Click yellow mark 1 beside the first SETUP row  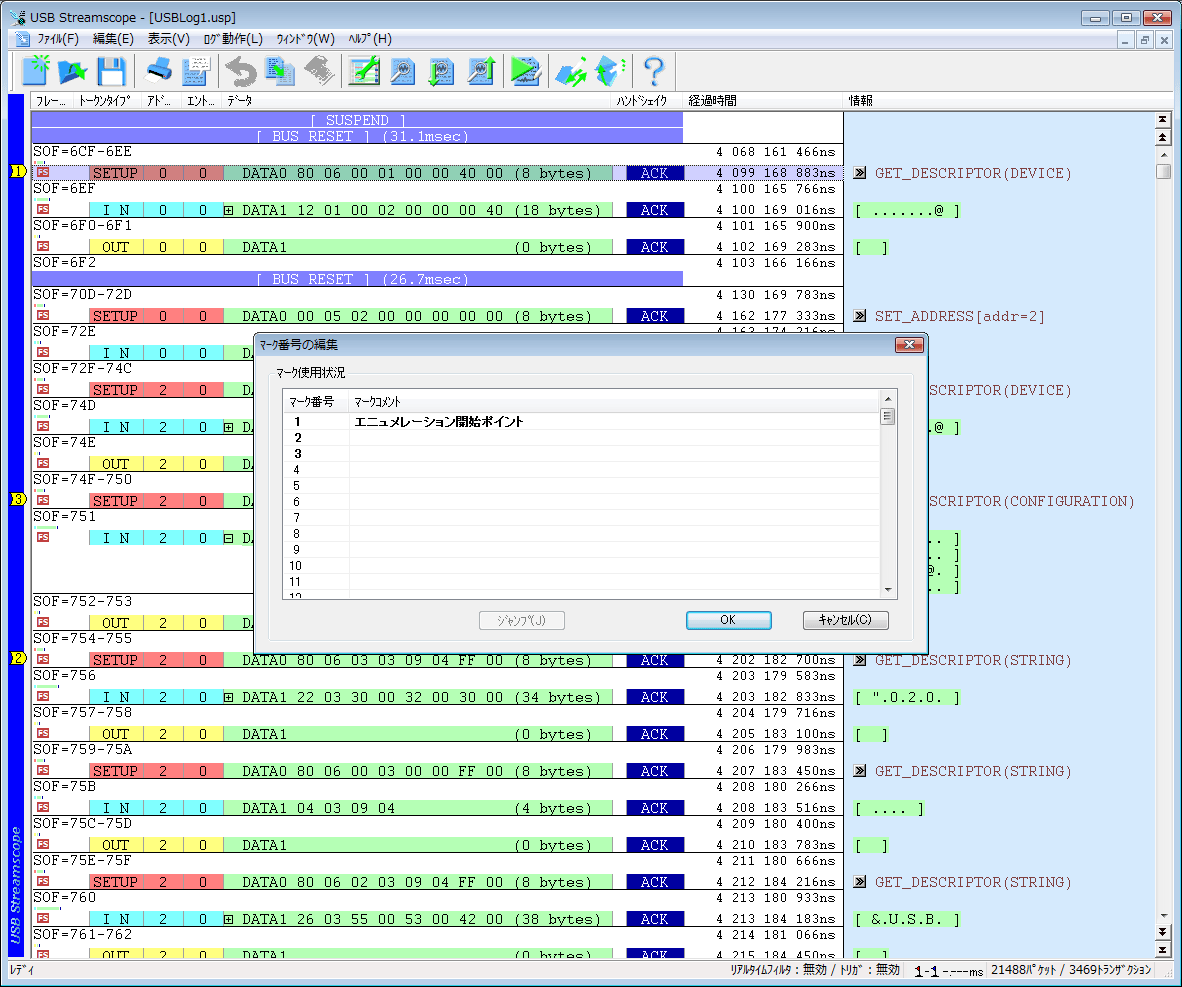18,171
